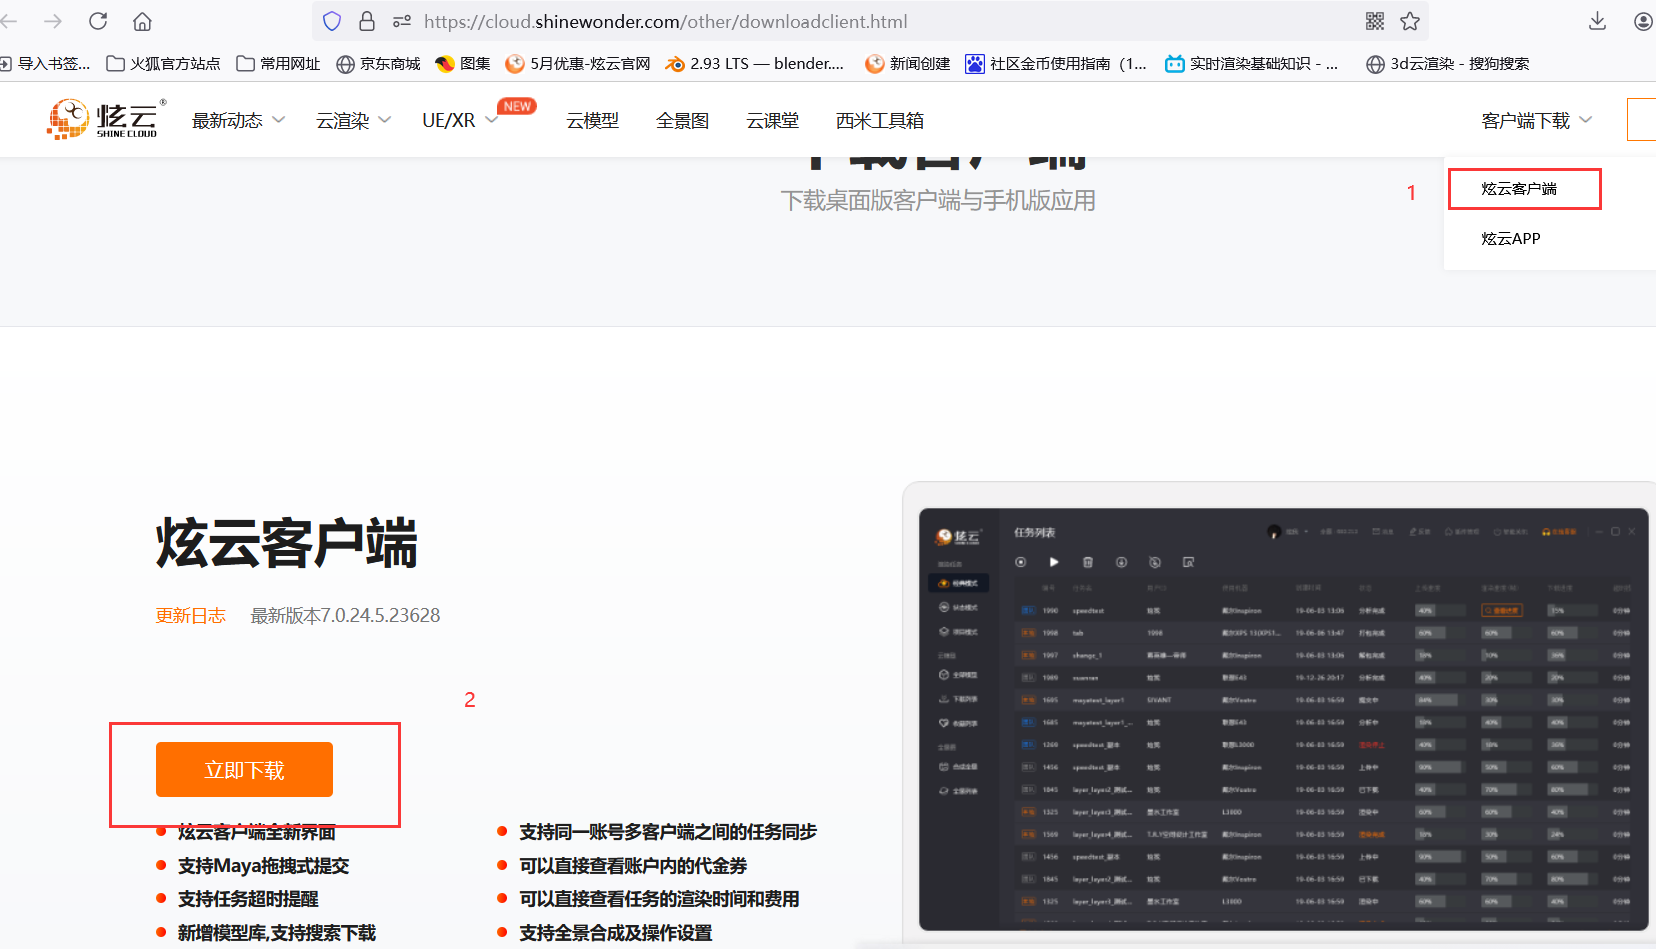The height and width of the screenshot is (949, 1656).
Task: Reload the page with the refresh icon
Action: pos(98,21)
